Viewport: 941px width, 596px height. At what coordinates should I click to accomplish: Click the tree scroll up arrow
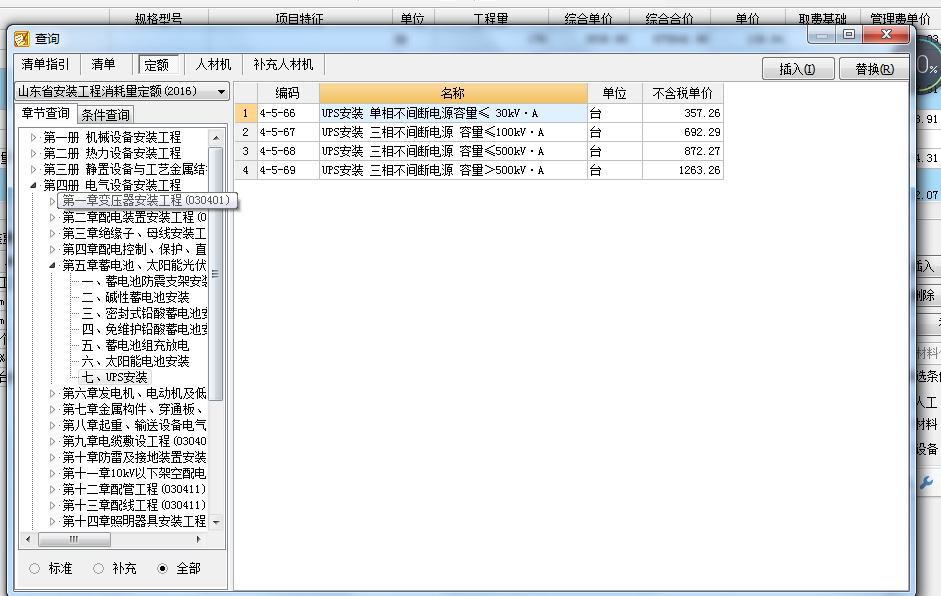(x=216, y=138)
